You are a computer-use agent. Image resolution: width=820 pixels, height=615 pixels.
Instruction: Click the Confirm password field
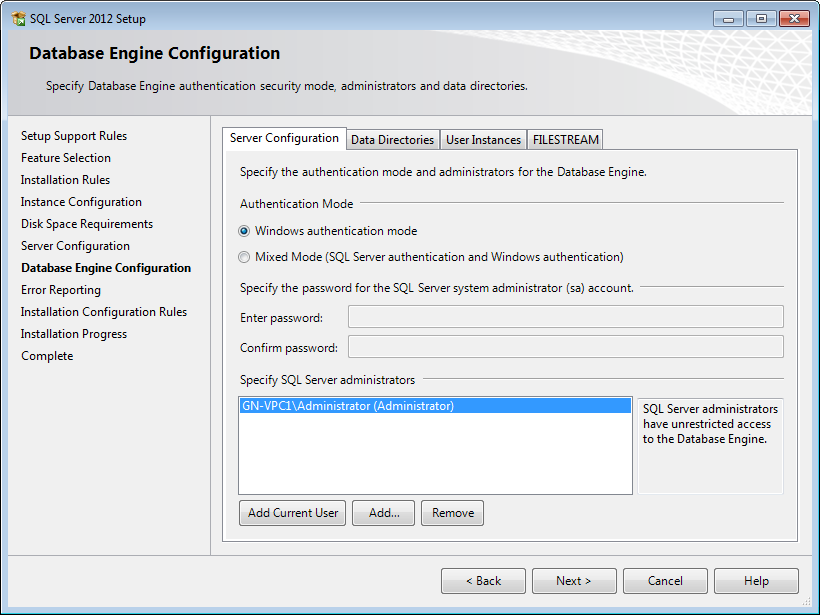(565, 348)
